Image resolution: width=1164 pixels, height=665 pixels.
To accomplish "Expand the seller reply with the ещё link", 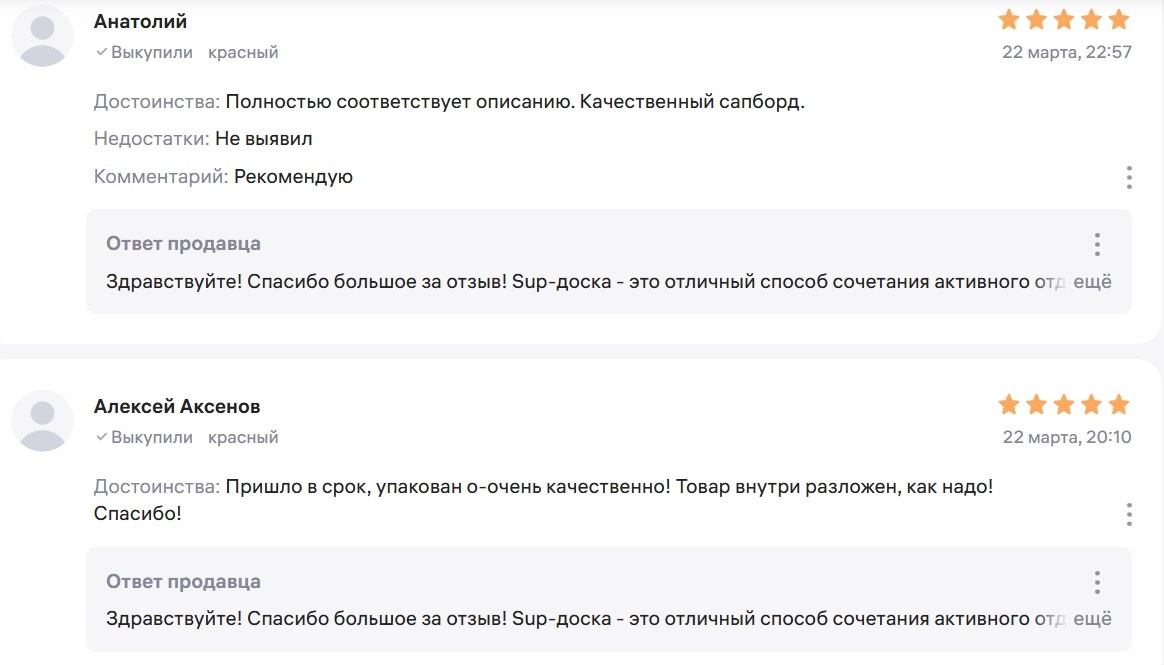I will coord(1095,281).
